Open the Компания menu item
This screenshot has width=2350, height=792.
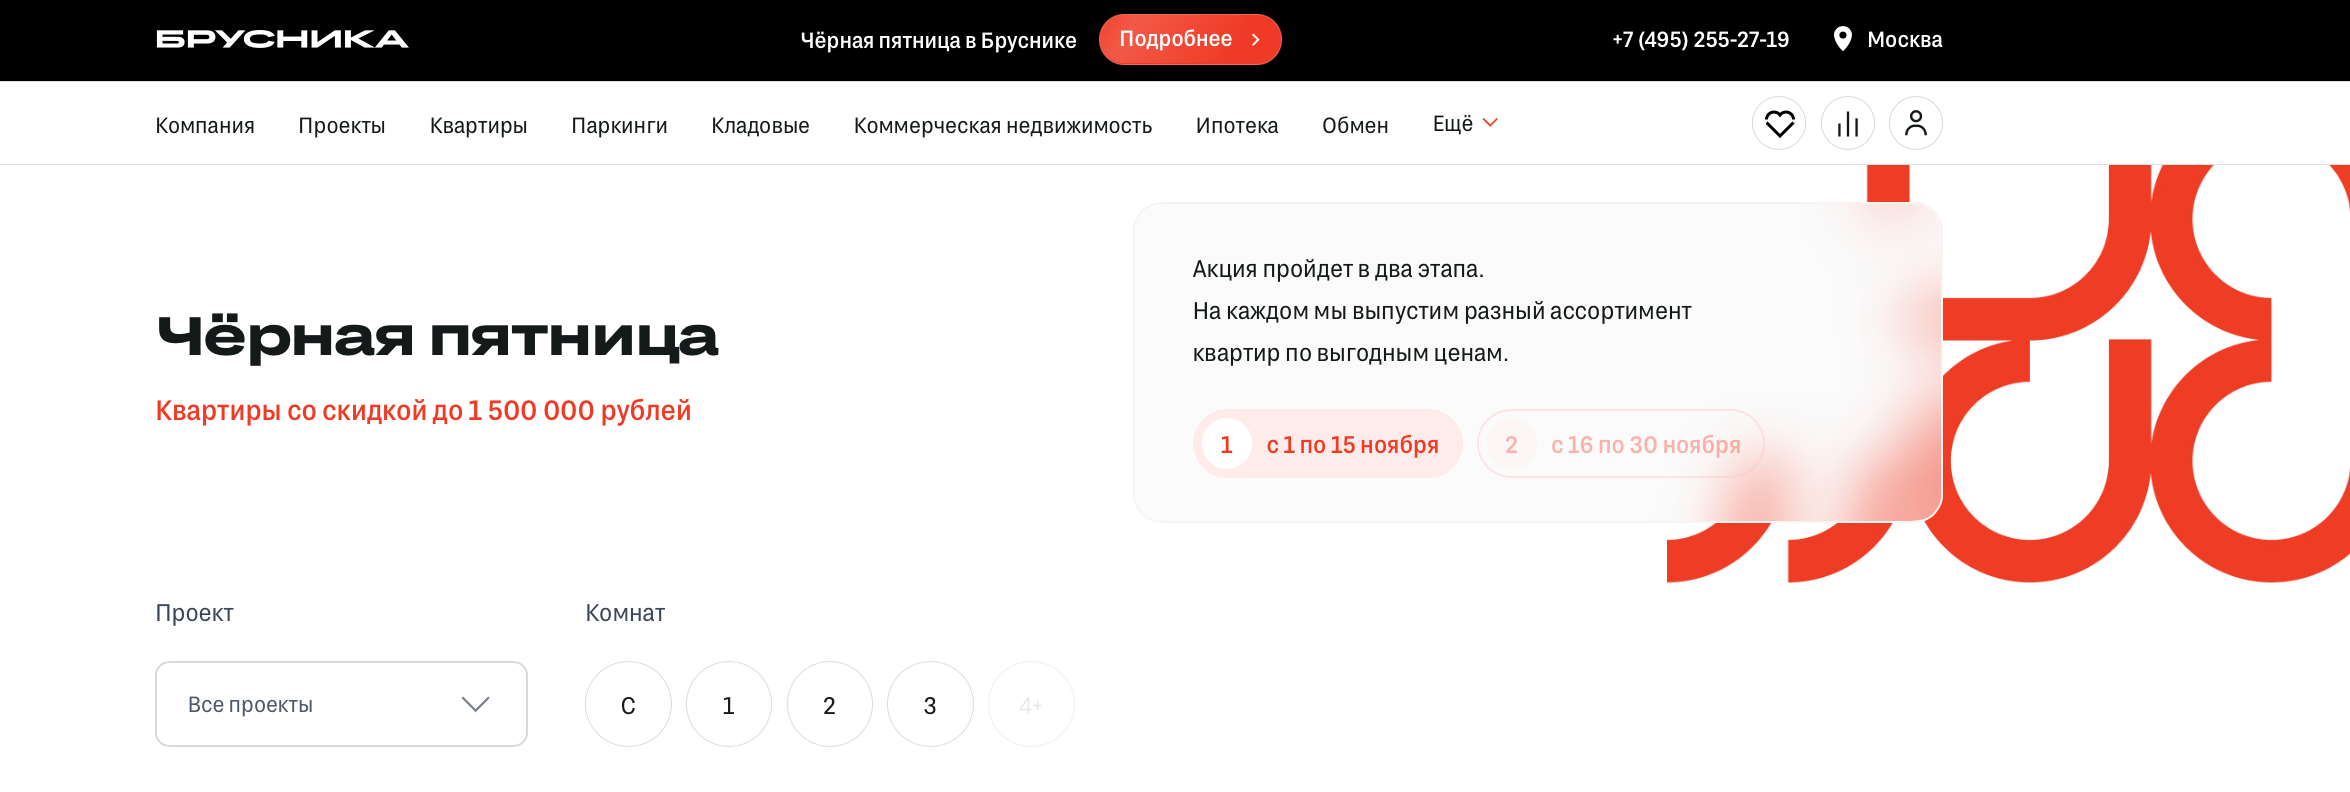(x=205, y=125)
